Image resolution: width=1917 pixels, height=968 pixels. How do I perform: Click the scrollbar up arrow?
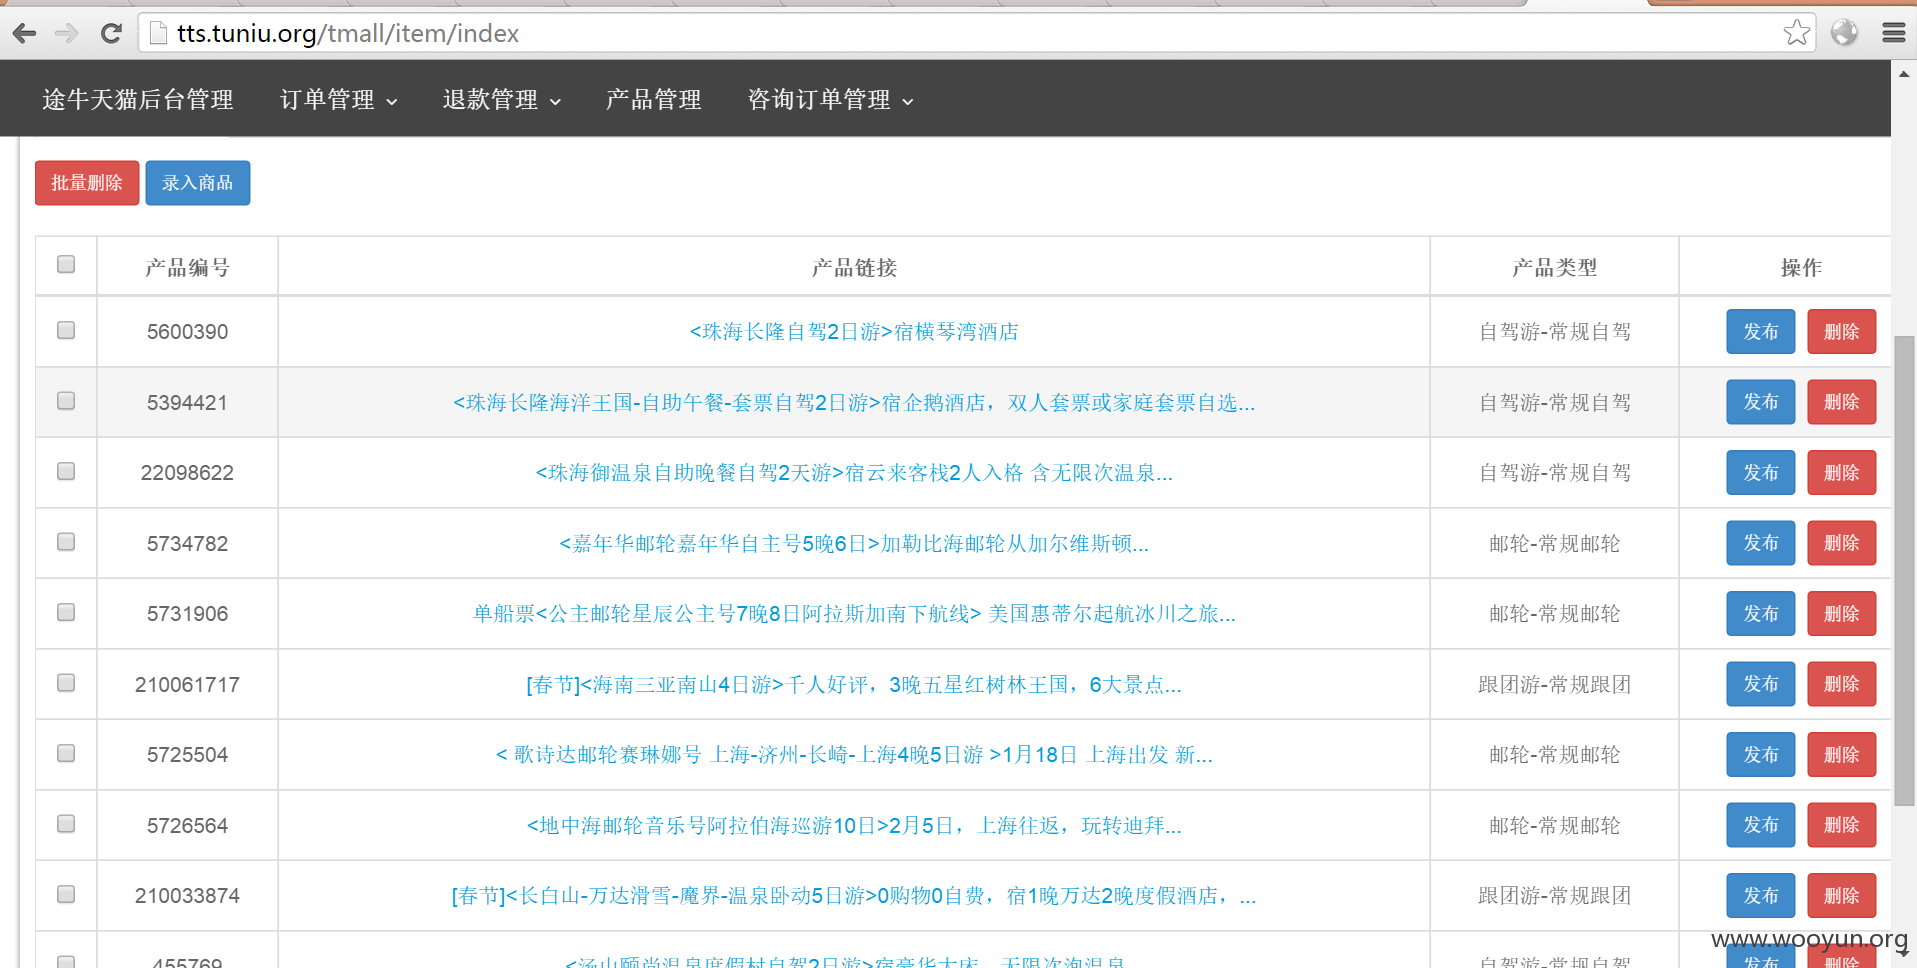(1904, 74)
